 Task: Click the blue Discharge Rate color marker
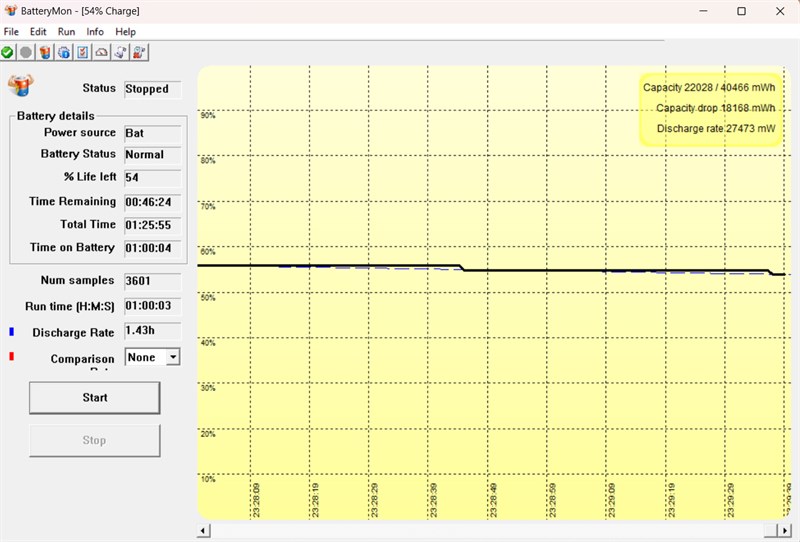[12, 331]
